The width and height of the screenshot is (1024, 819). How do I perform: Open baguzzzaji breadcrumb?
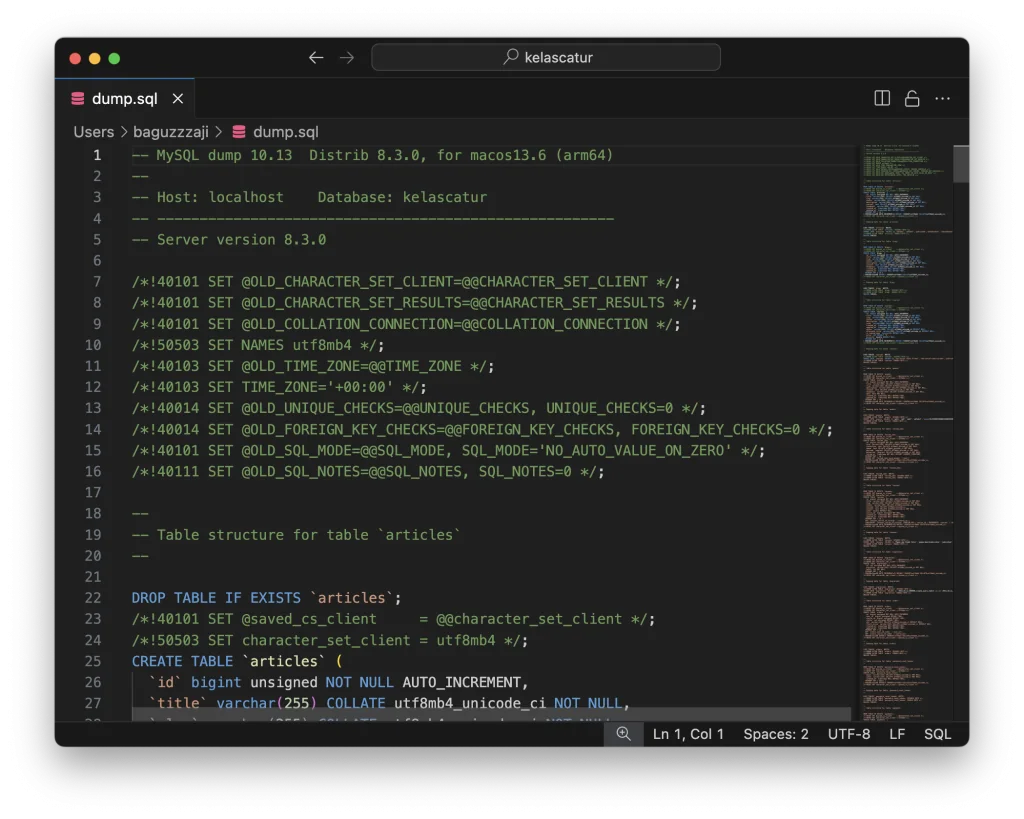click(x=170, y=132)
